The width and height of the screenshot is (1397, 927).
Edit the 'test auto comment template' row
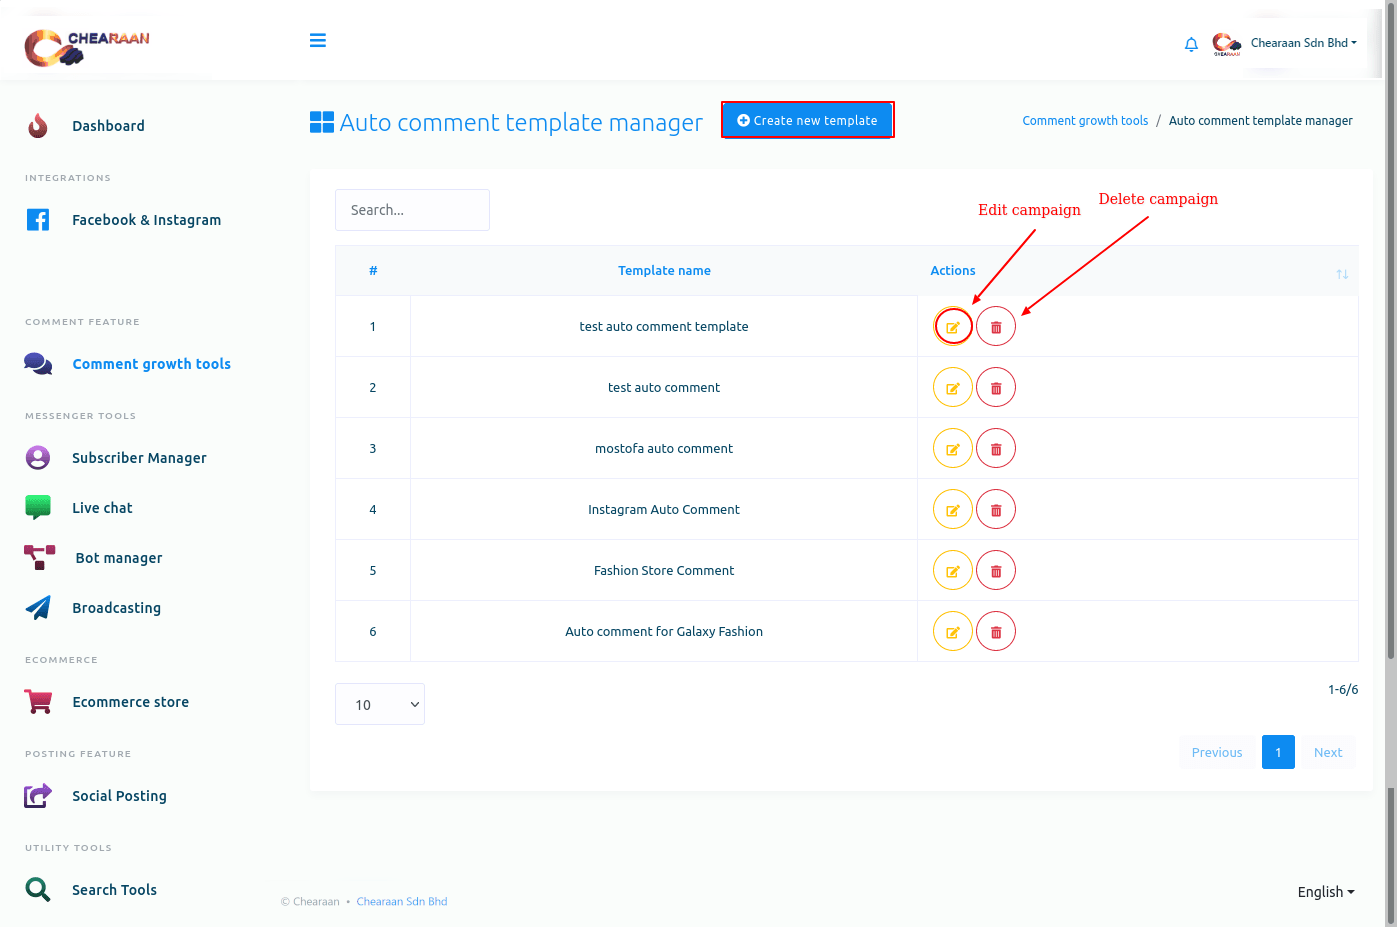click(x=953, y=327)
